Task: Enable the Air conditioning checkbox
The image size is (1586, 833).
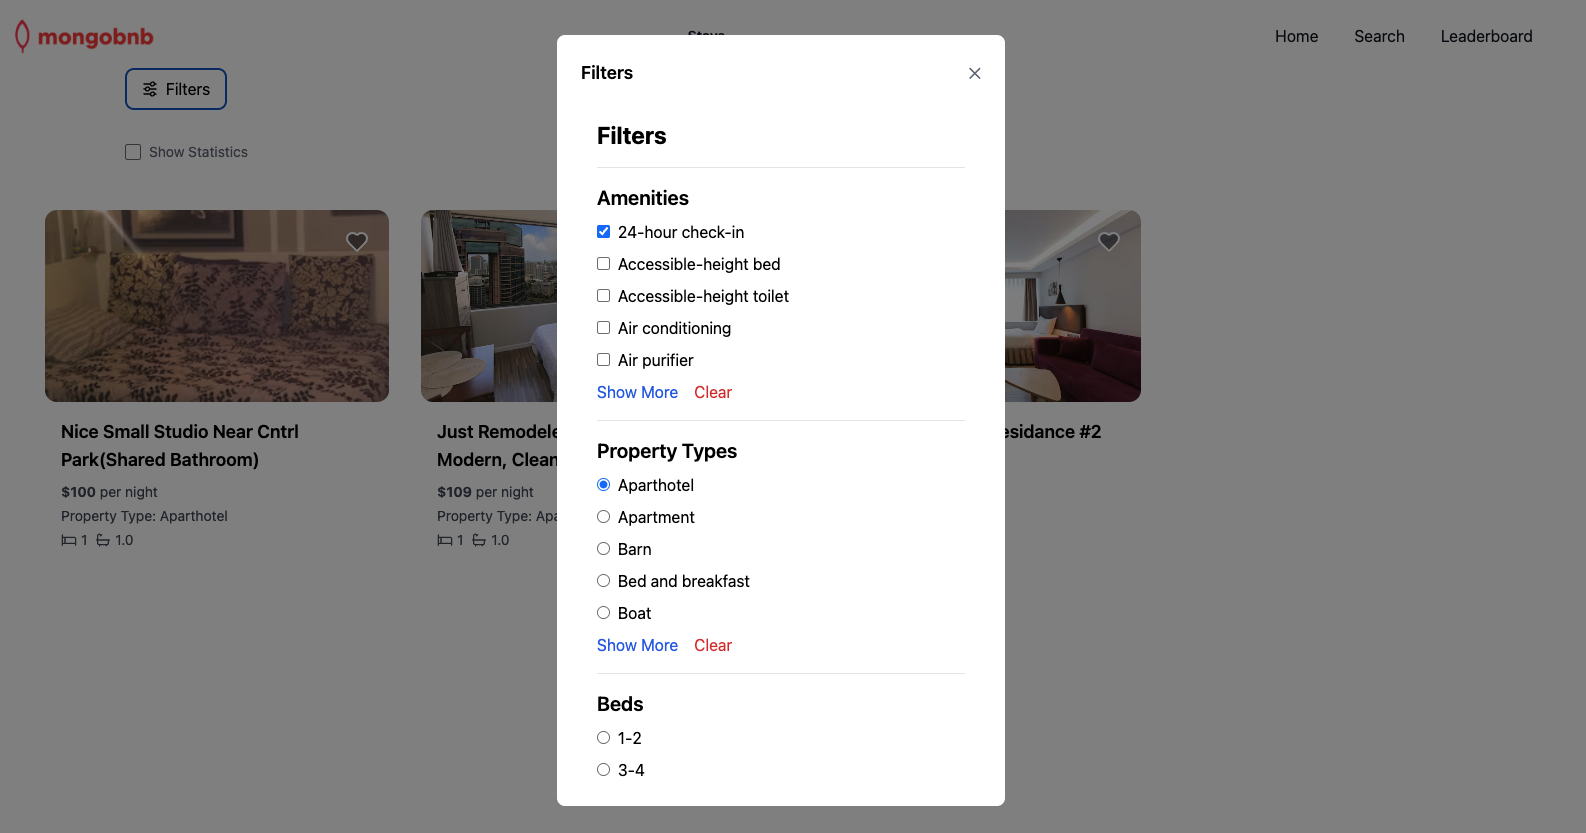Action: (x=604, y=328)
